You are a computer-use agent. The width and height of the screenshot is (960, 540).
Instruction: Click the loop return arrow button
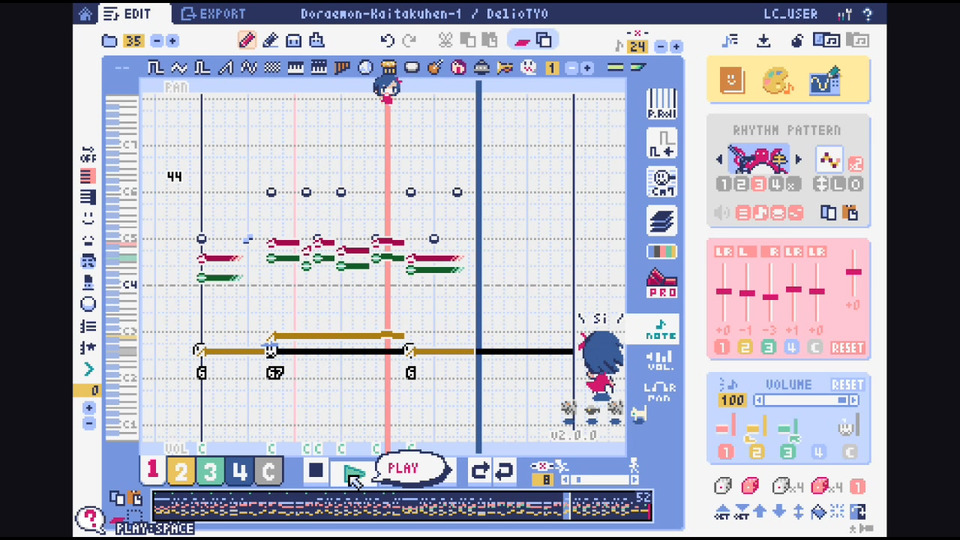(x=504, y=471)
